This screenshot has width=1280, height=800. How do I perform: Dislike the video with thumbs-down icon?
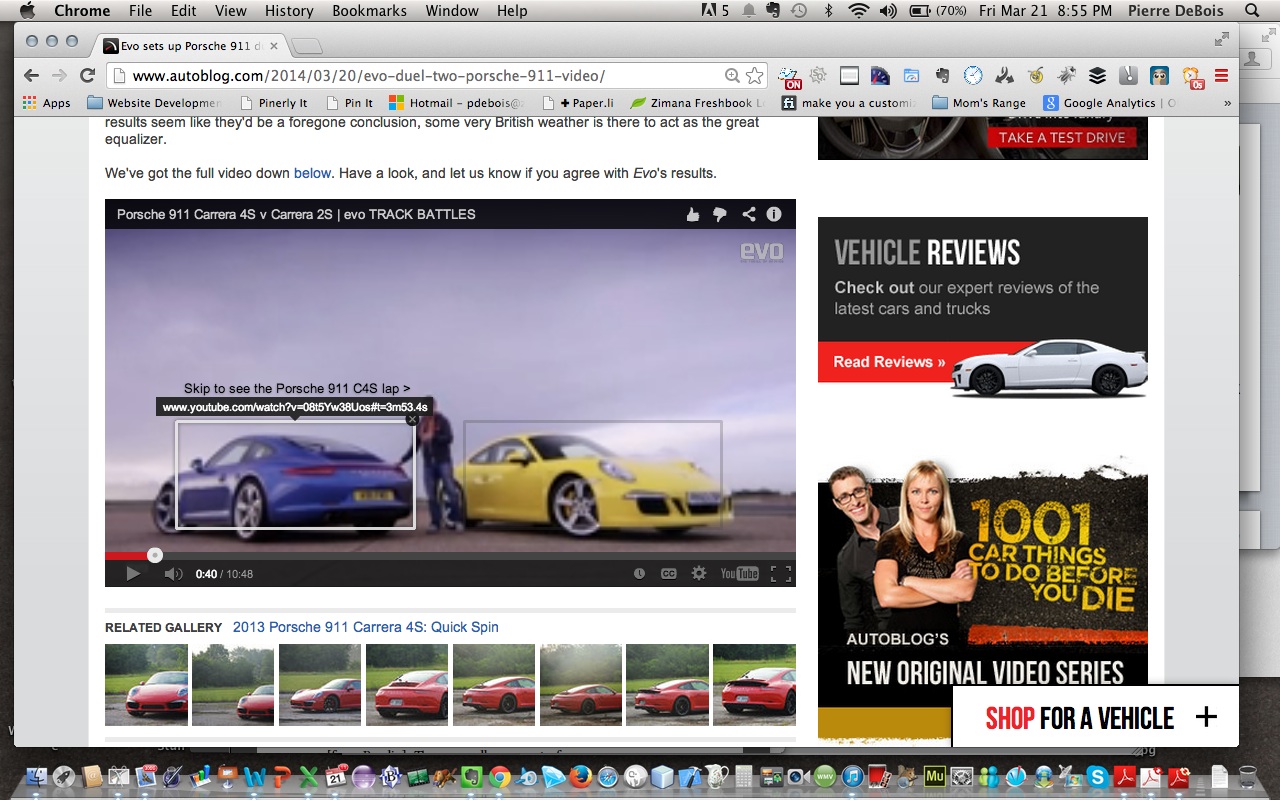pos(719,214)
